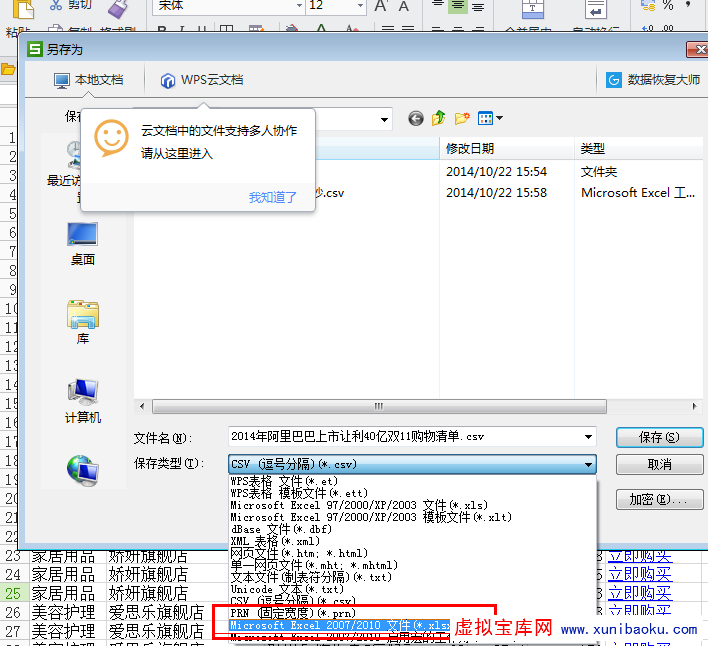
Task: Go up one folder level
Action: [439, 119]
